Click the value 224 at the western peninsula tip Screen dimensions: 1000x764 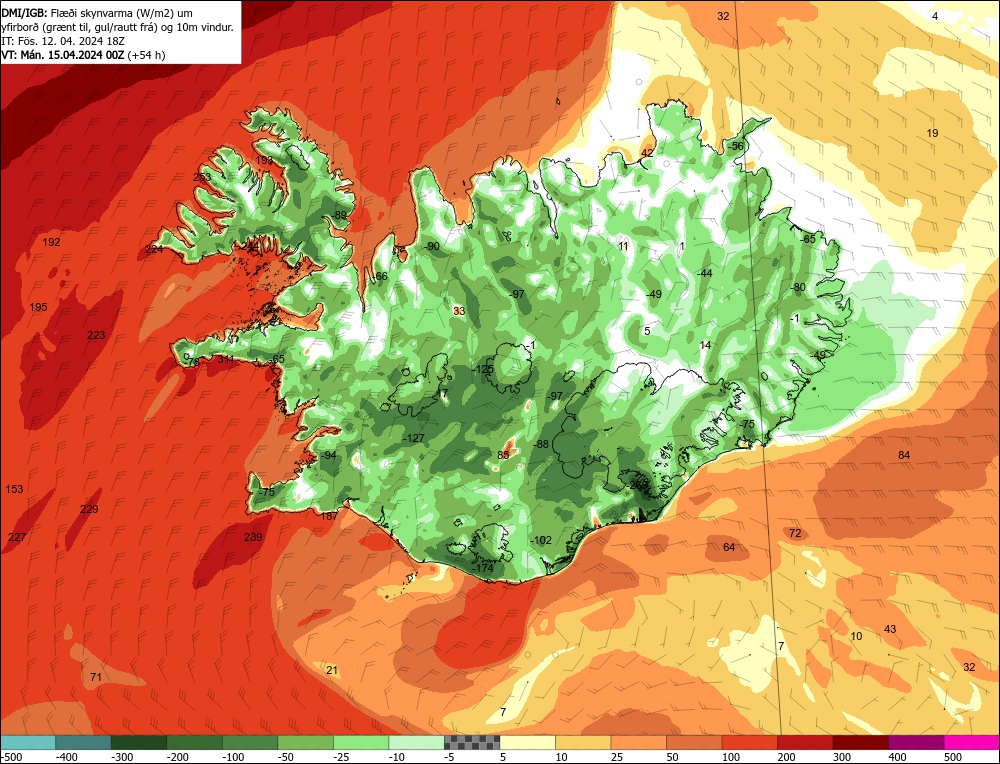tap(154, 249)
